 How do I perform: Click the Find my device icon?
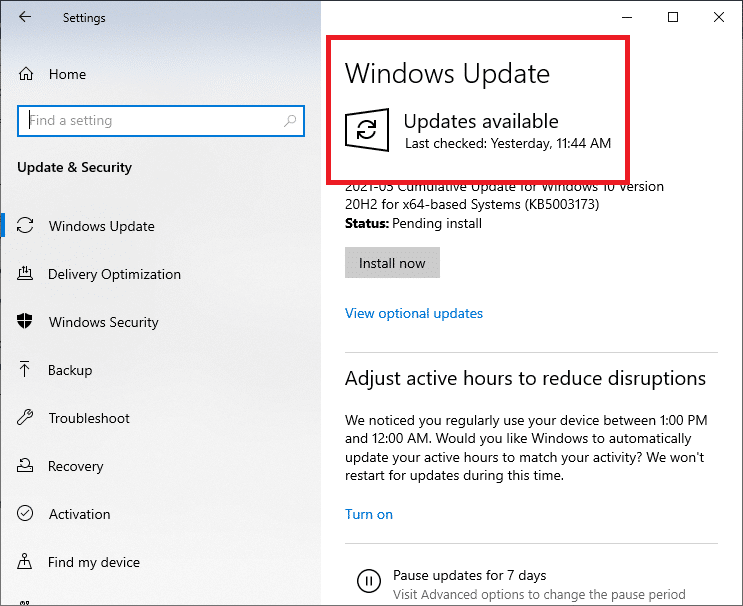[26, 562]
